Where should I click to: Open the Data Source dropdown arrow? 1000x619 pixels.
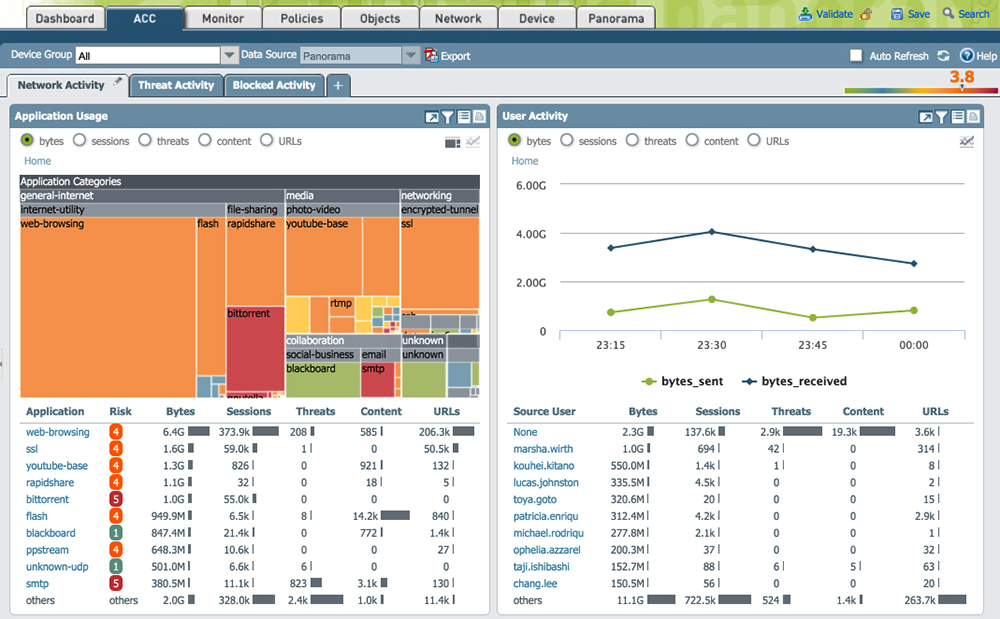tap(411, 55)
